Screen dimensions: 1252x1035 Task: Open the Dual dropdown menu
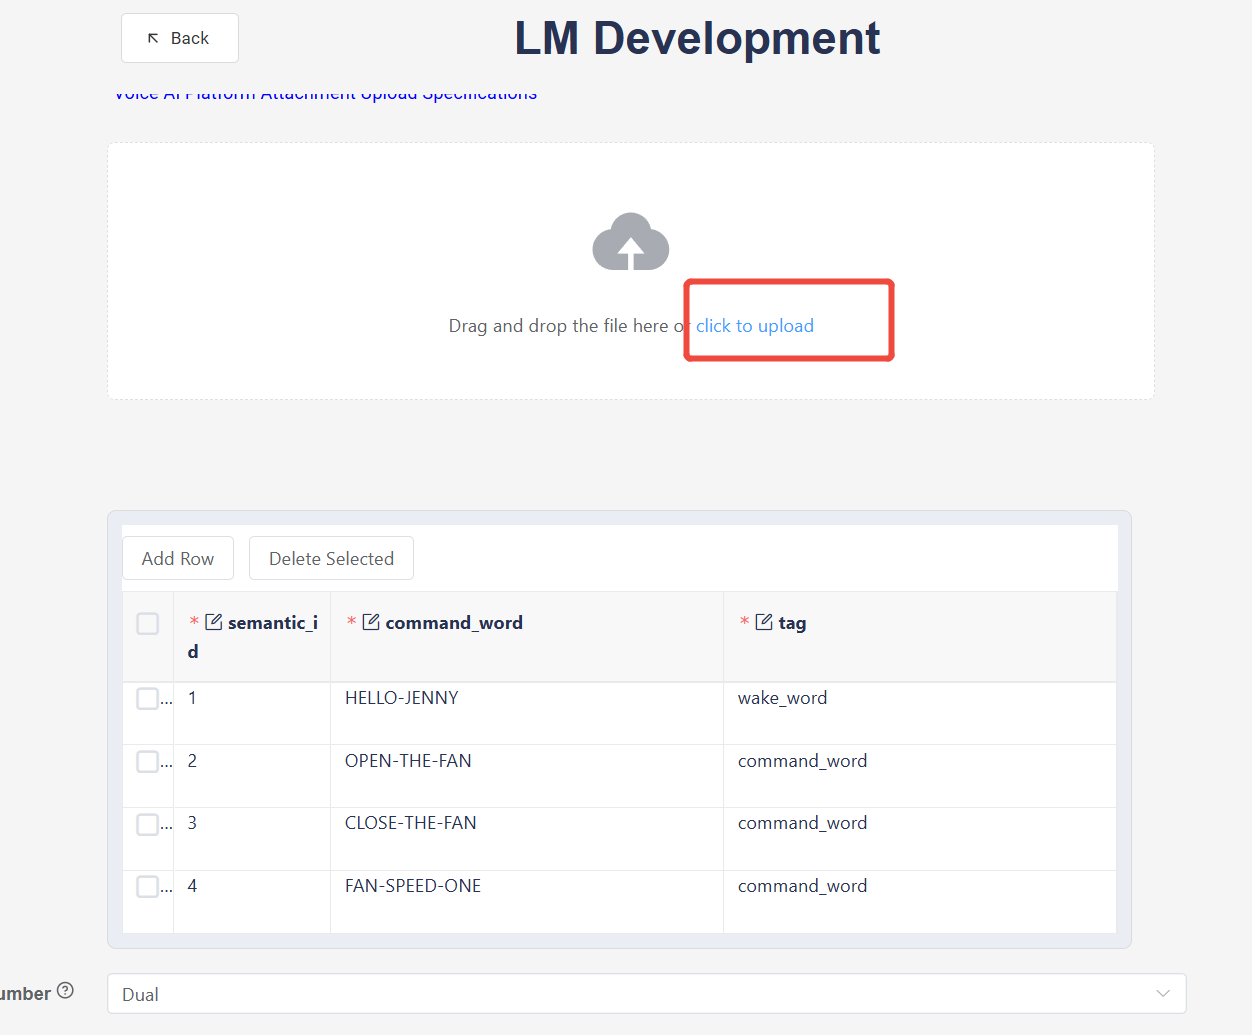click(x=630, y=994)
